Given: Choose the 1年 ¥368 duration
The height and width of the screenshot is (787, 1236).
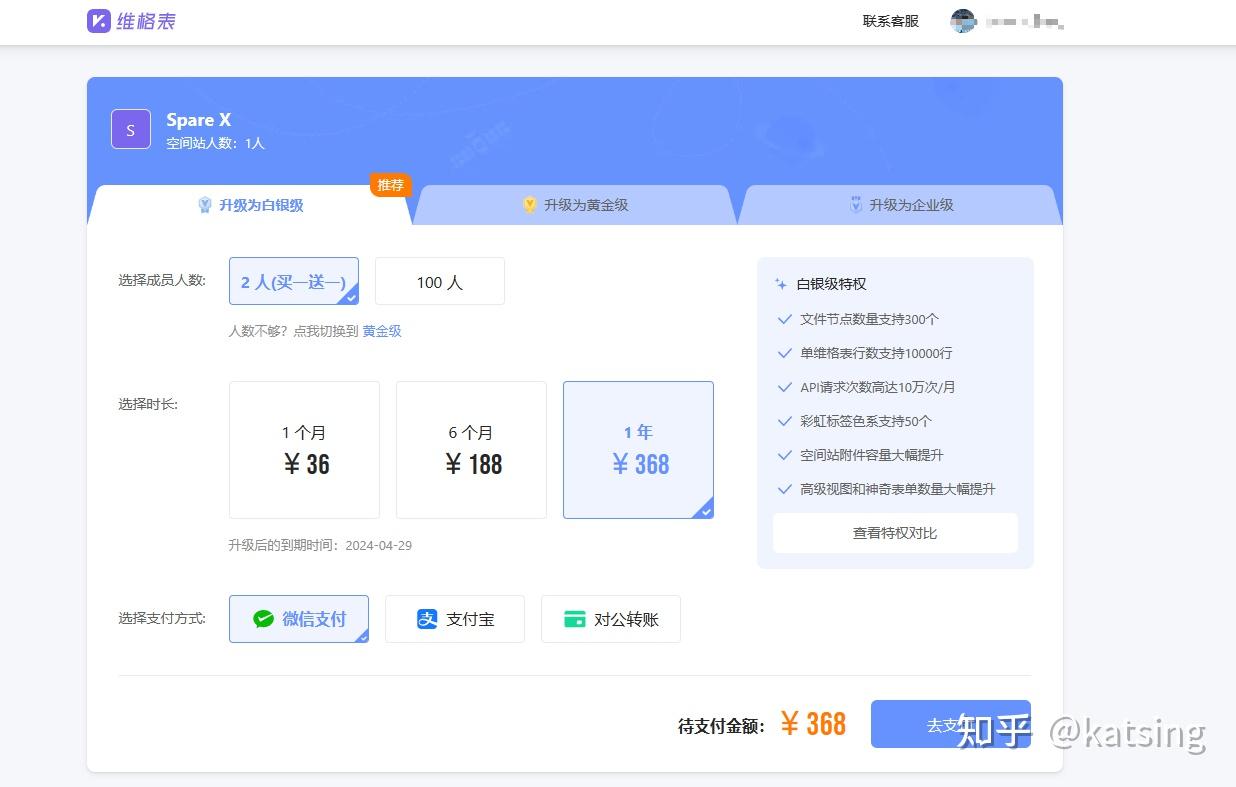Looking at the screenshot, I should (x=638, y=450).
